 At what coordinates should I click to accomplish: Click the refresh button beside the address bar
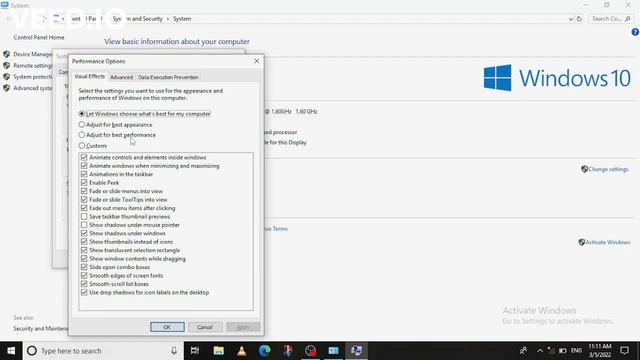tap(579, 19)
